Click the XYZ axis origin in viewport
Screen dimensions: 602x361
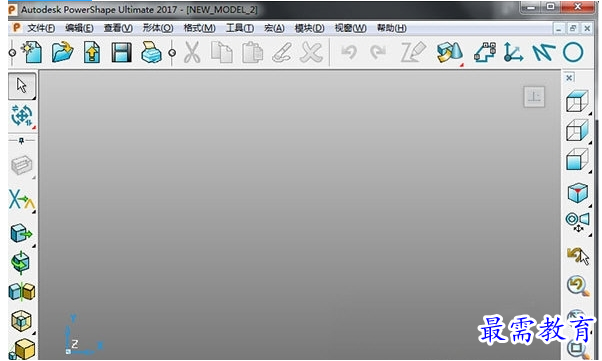click(x=68, y=351)
